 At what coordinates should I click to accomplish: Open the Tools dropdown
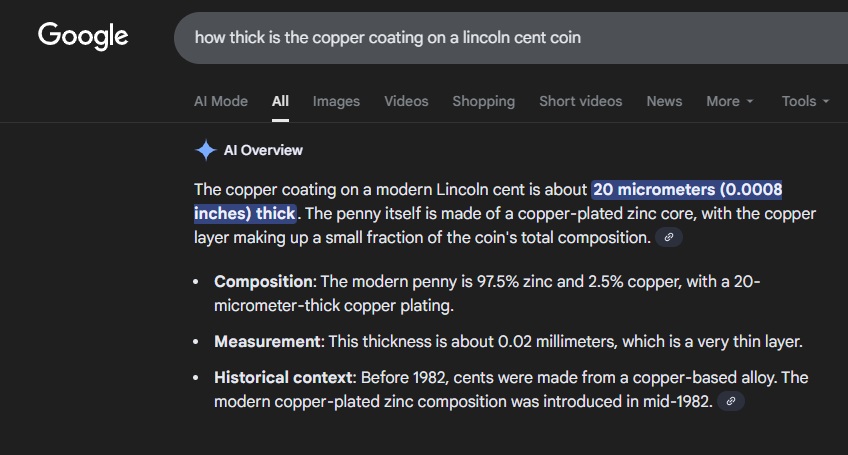[x=805, y=101]
